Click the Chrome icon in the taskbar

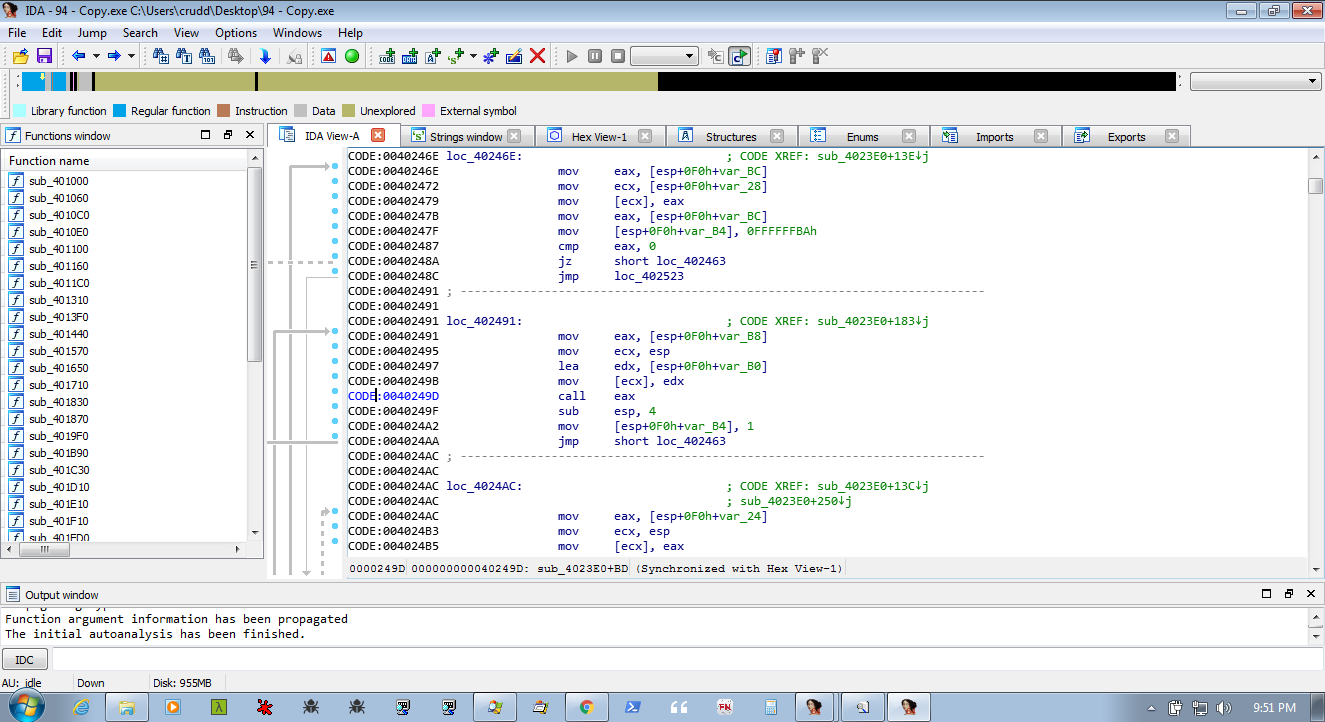tap(586, 707)
